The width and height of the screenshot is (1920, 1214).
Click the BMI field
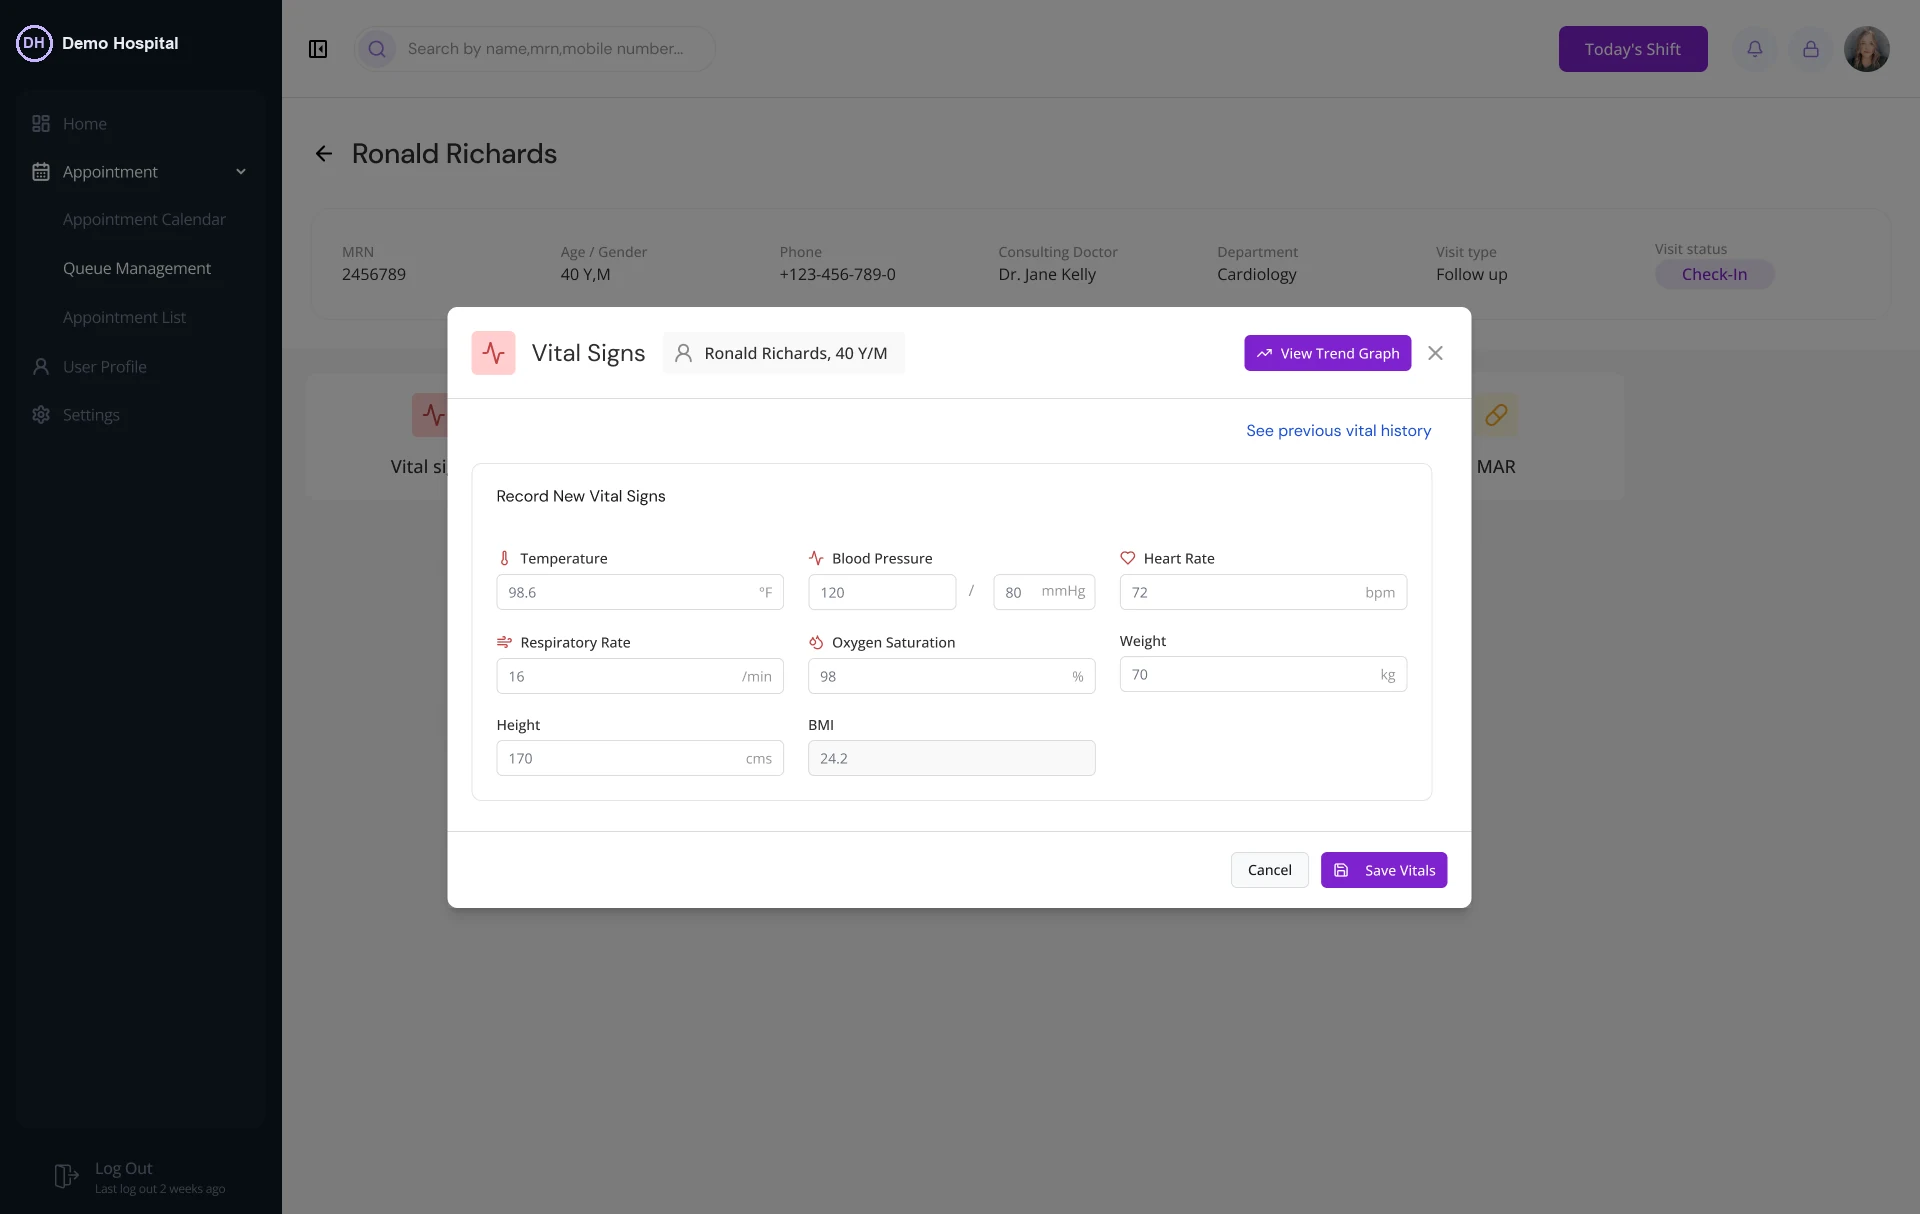[951, 758]
